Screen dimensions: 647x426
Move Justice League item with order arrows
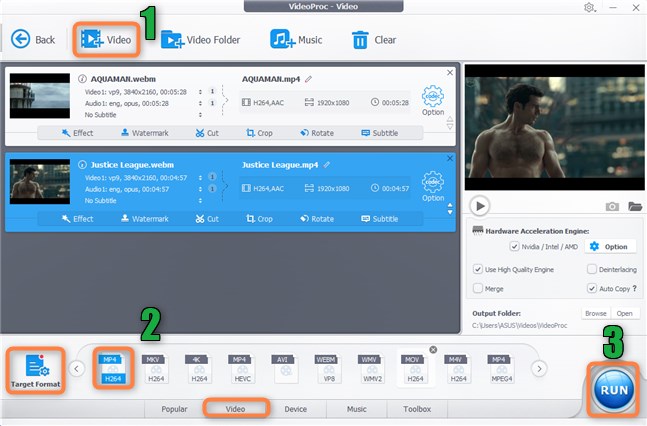pyautogui.click(x=450, y=209)
